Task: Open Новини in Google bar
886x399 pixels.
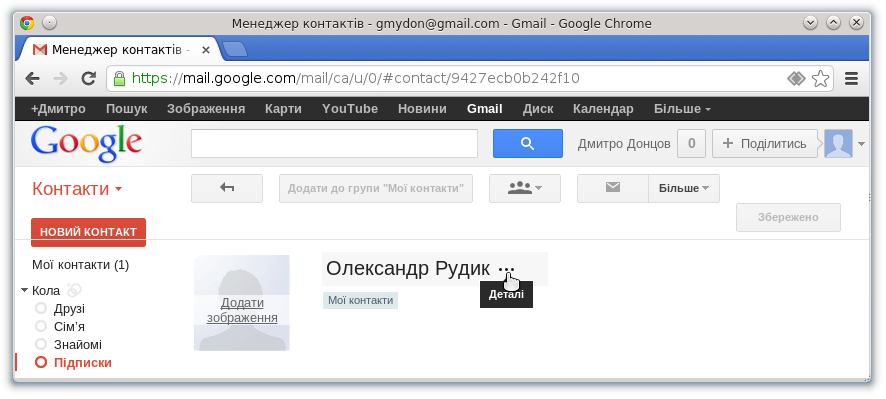Action: click(422, 109)
